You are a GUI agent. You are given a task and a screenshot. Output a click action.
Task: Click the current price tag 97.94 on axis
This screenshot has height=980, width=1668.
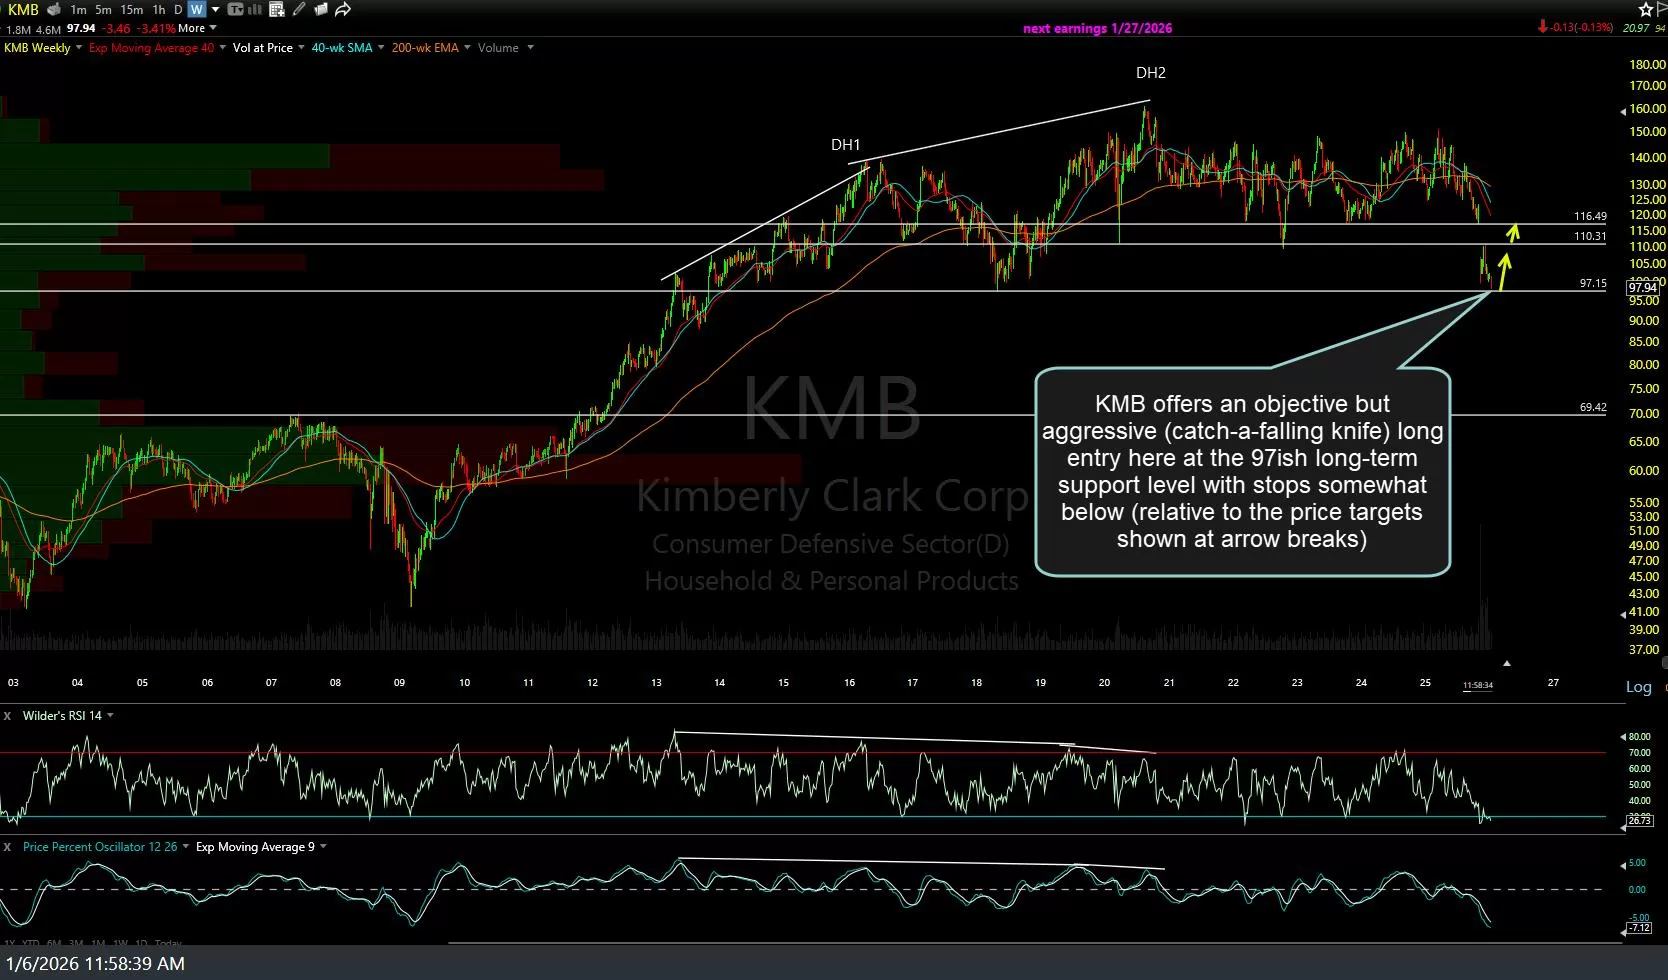[x=1643, y=287]
